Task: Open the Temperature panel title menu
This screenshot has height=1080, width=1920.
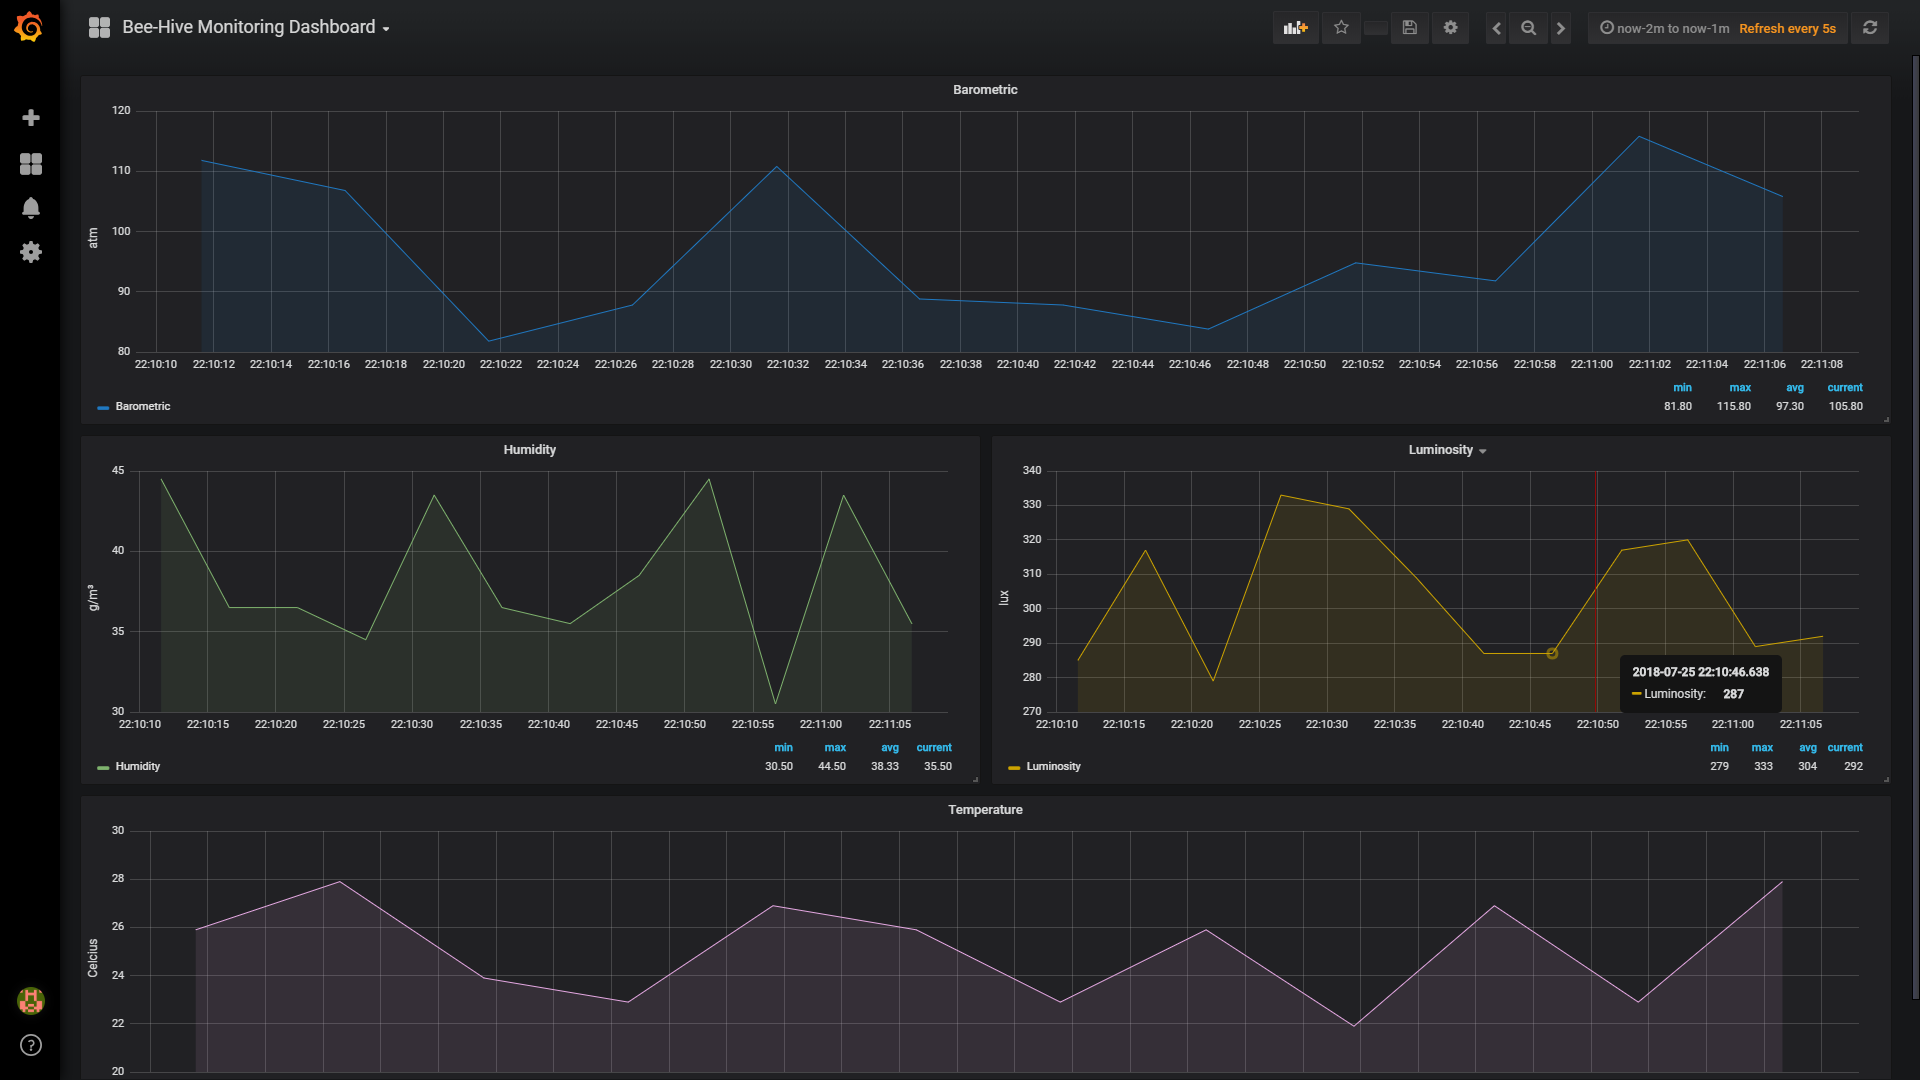Action: click(985, 810)
